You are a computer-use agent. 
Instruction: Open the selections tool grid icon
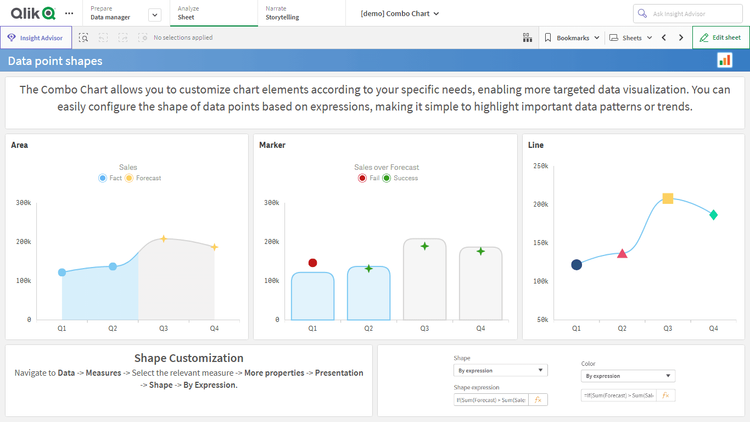(527, 37)
